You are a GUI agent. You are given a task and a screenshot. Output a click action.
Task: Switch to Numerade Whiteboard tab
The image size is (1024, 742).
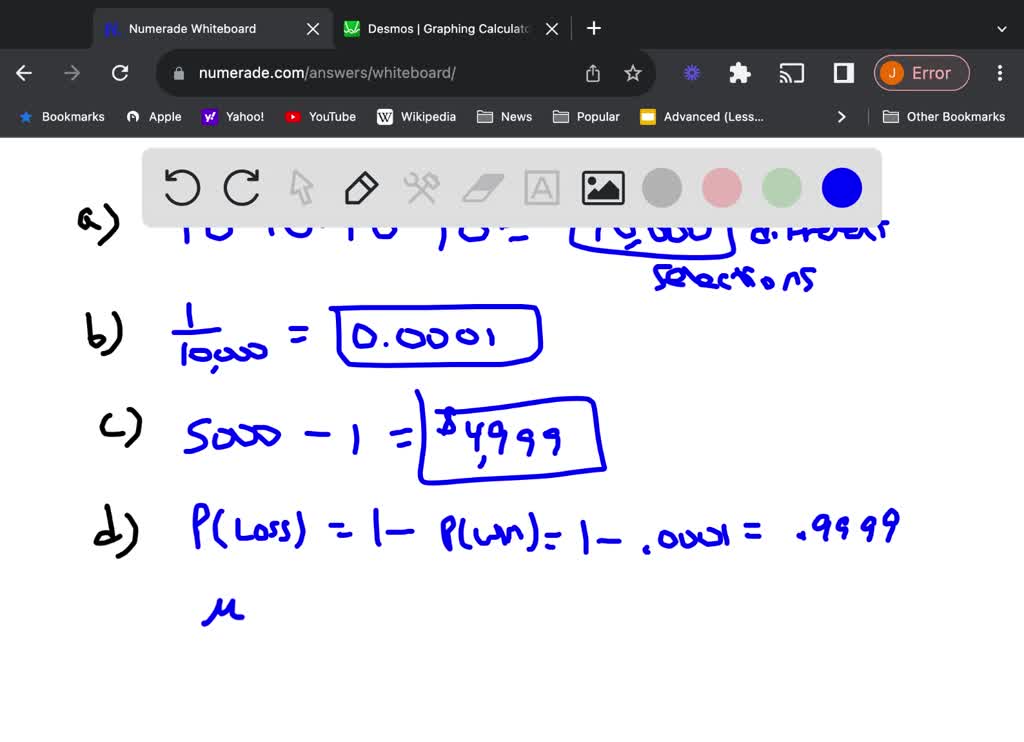212,29
